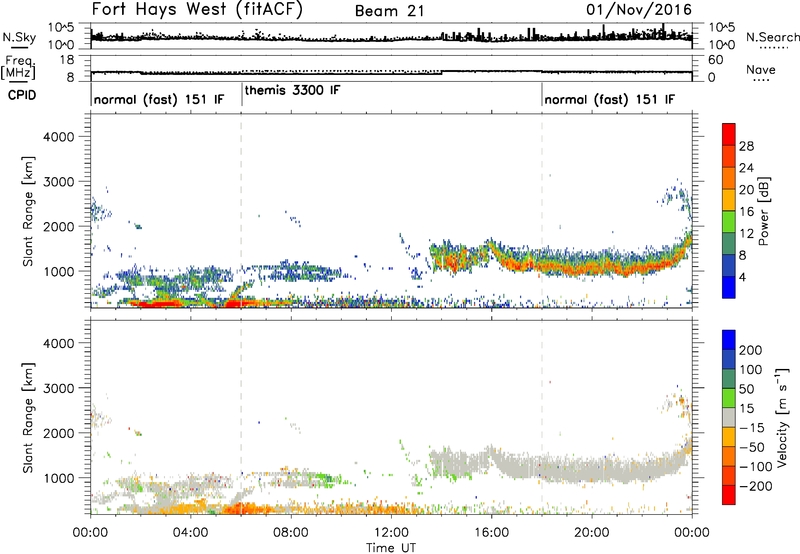The width and height of the screenshot is (800, 554).
Task: Click the '08:00' time axis tick
Action: (291, 533)
